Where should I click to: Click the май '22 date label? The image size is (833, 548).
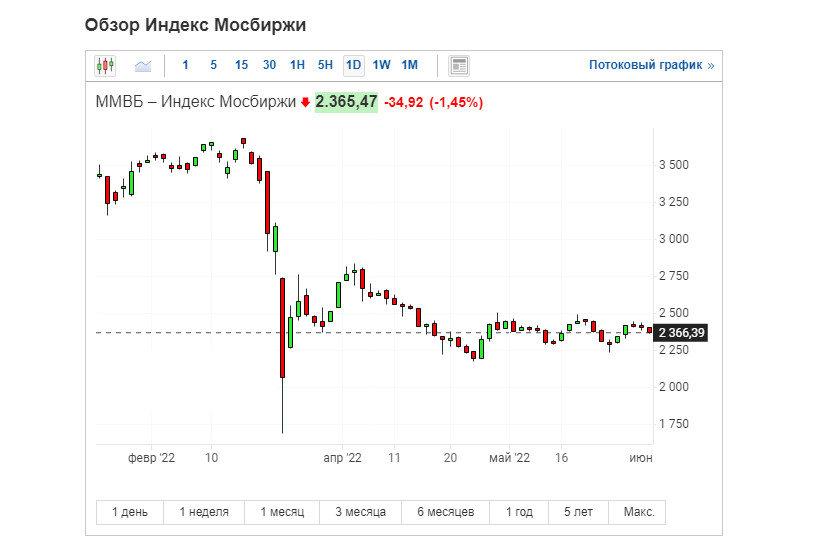click(509, 458)
